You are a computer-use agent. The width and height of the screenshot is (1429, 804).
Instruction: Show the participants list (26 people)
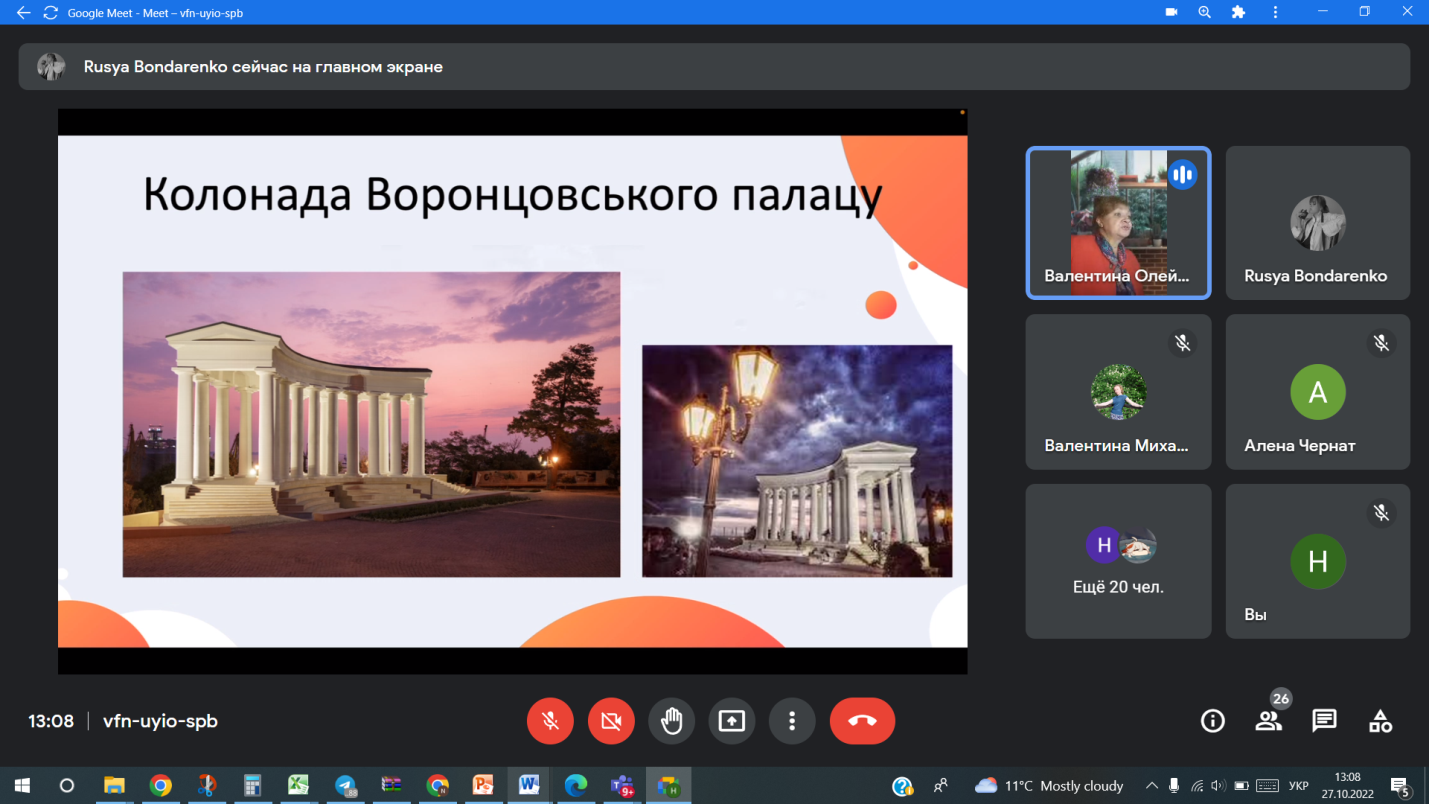click(x=1268, y=721)
